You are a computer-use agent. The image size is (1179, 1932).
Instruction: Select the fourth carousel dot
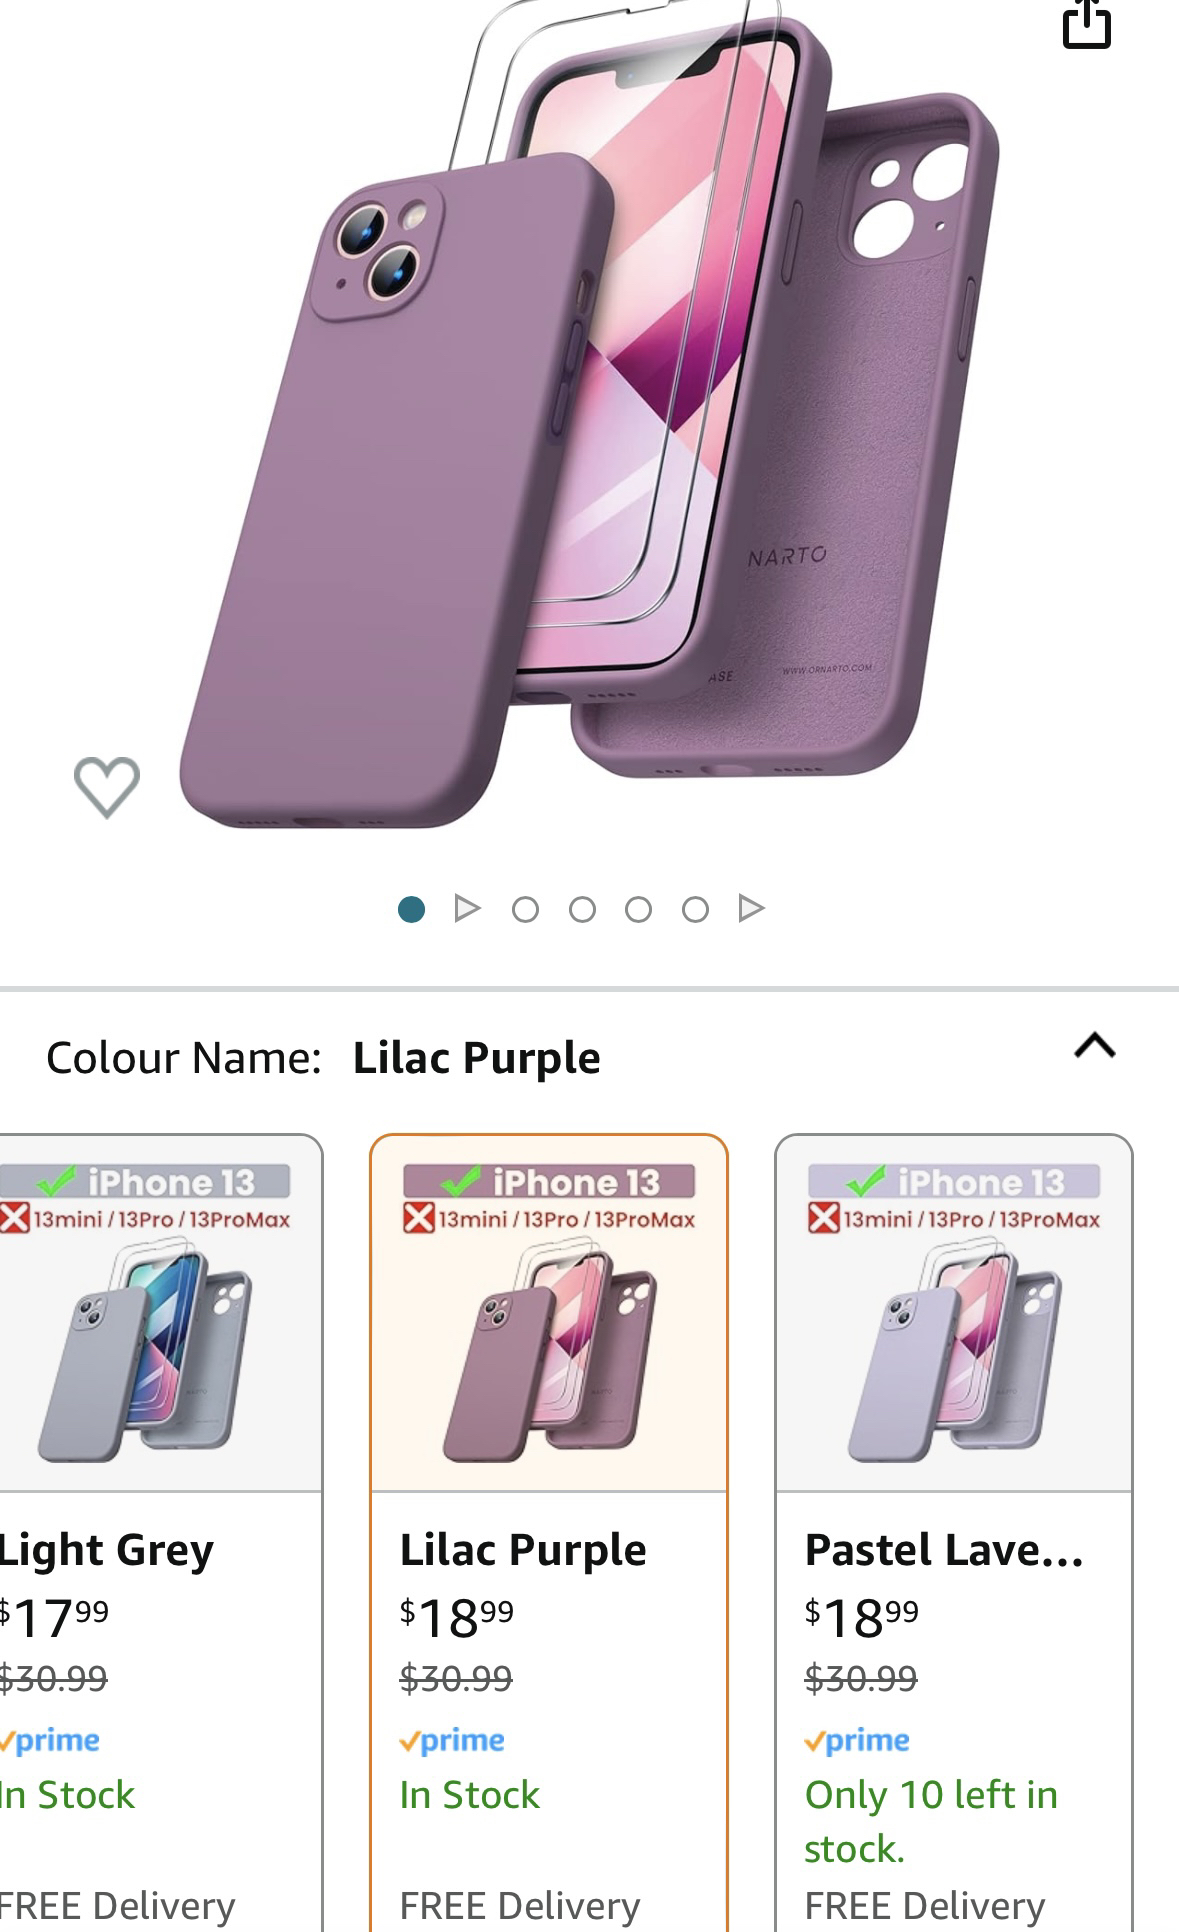tap(582, 909)
